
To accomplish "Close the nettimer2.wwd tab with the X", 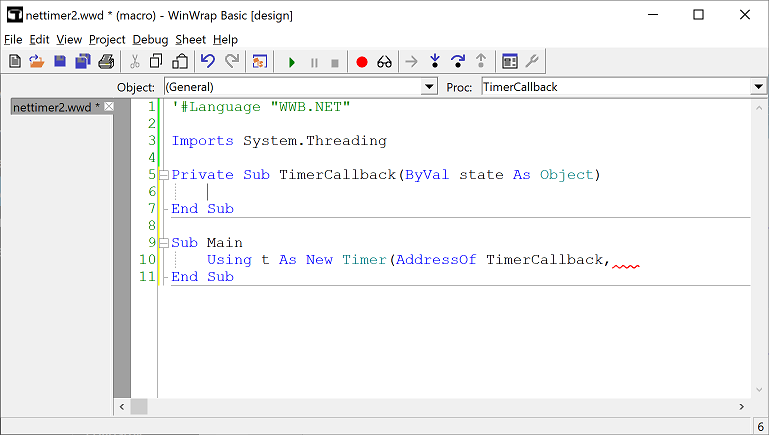I will coord(108,107).
